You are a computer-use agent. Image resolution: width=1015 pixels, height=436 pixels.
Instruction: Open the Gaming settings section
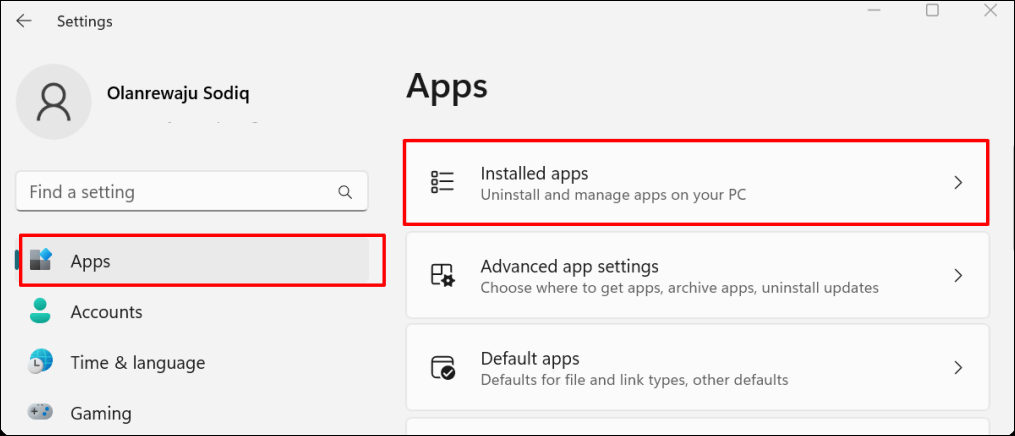100,413
